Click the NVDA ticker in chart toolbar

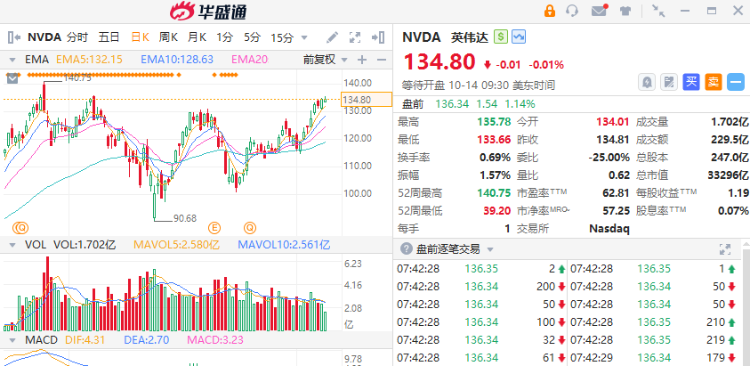click(x=44, y=37)
